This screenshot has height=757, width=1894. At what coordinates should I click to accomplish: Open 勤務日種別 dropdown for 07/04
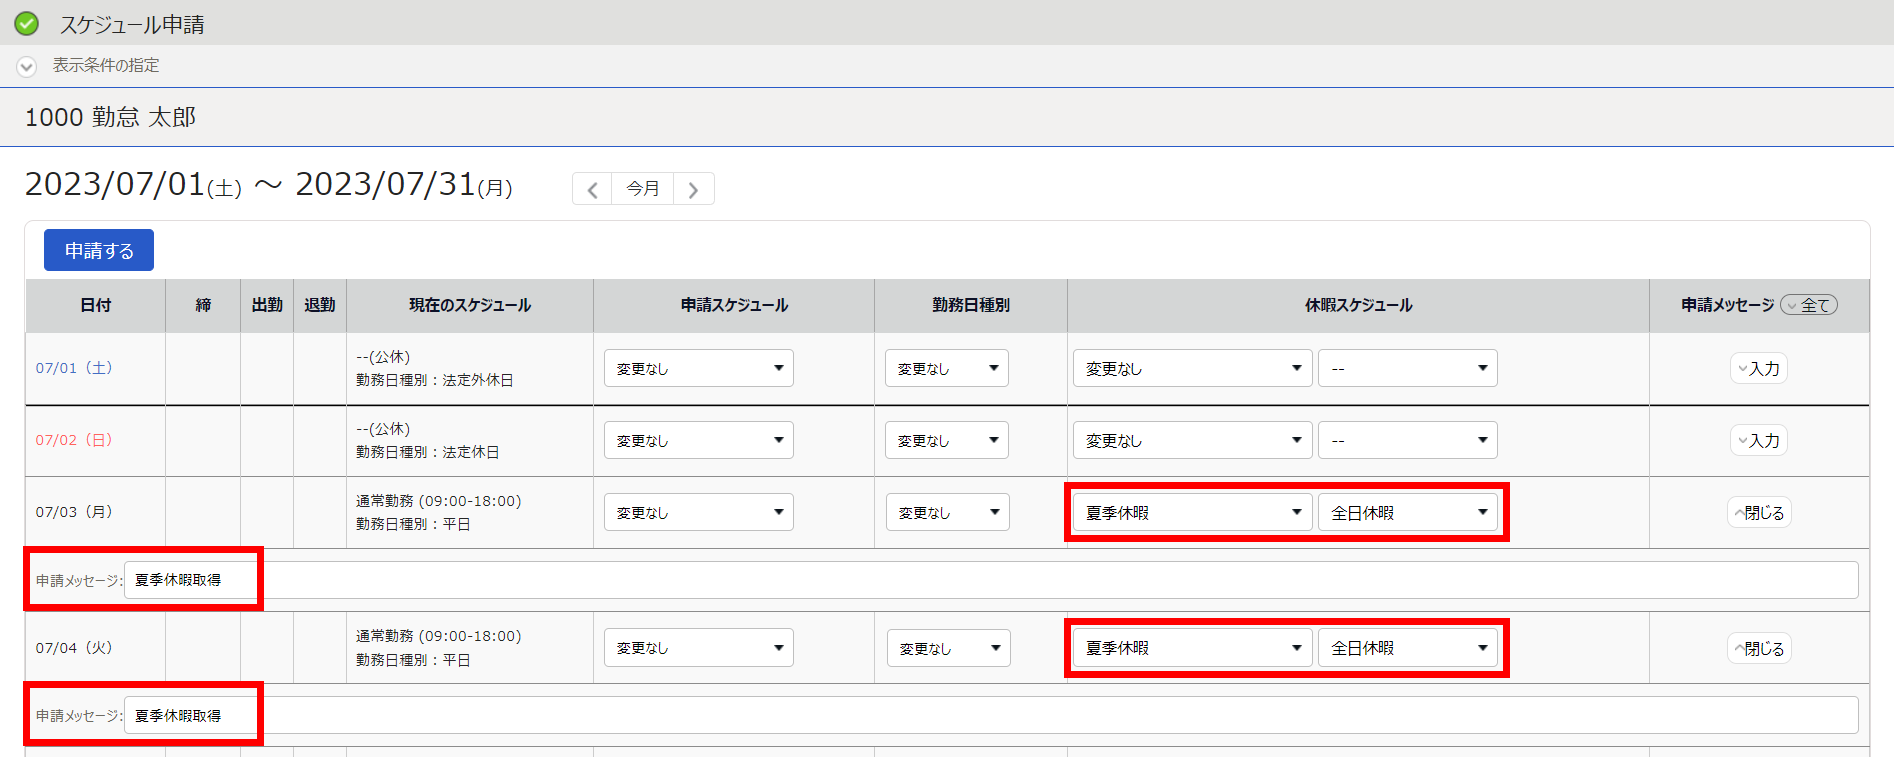[x=949, y=648]
